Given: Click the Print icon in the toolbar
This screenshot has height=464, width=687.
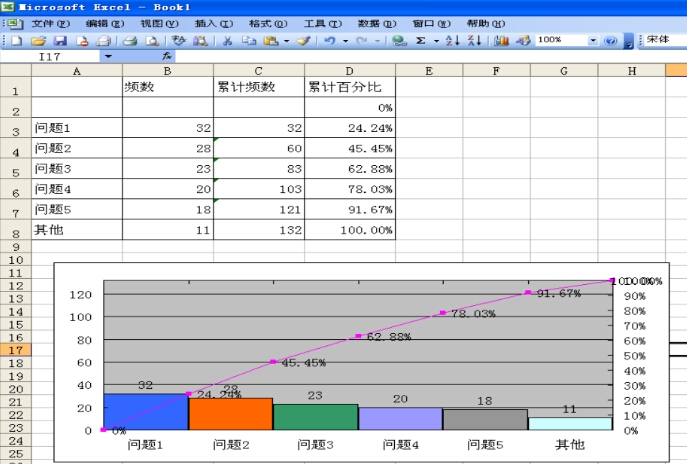Looking at the screenshot, I should [x=129, y=41].
